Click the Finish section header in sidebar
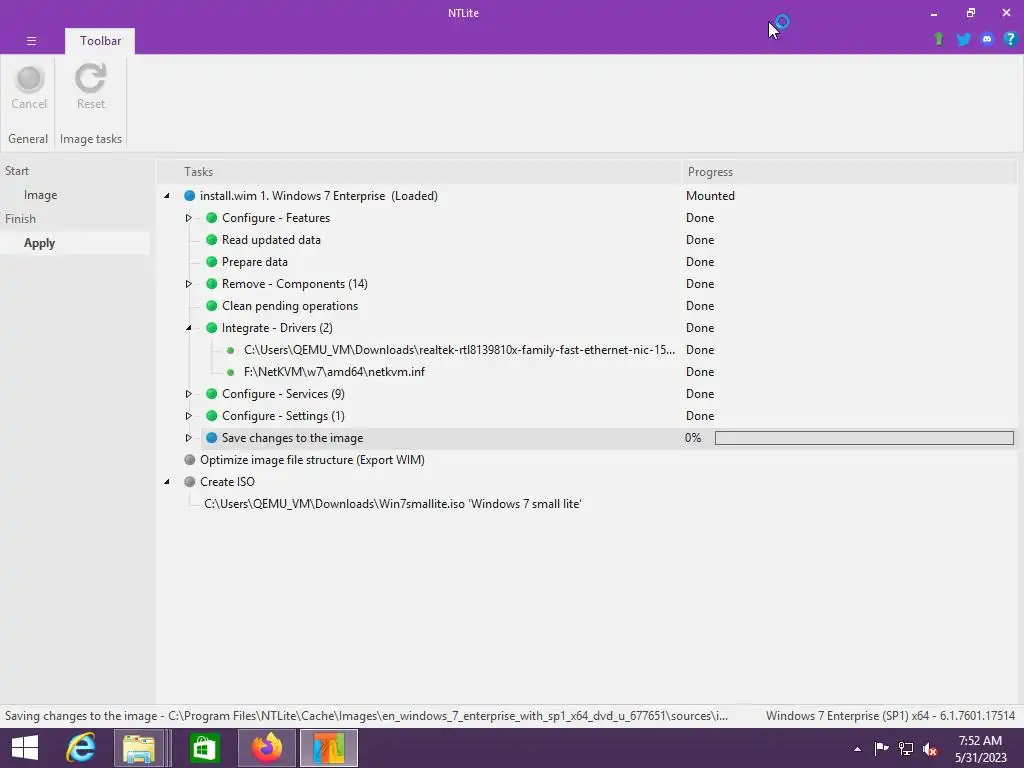Screen dimensions: 1024x768 pyautogui.click(x=20, y=219)
